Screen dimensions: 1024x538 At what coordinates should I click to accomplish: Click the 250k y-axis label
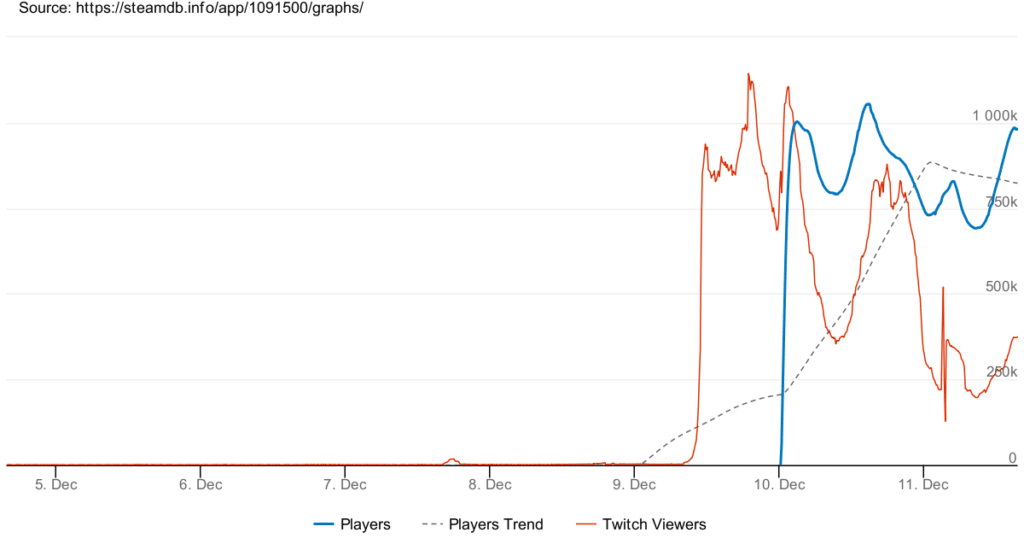click(1001, 372)
